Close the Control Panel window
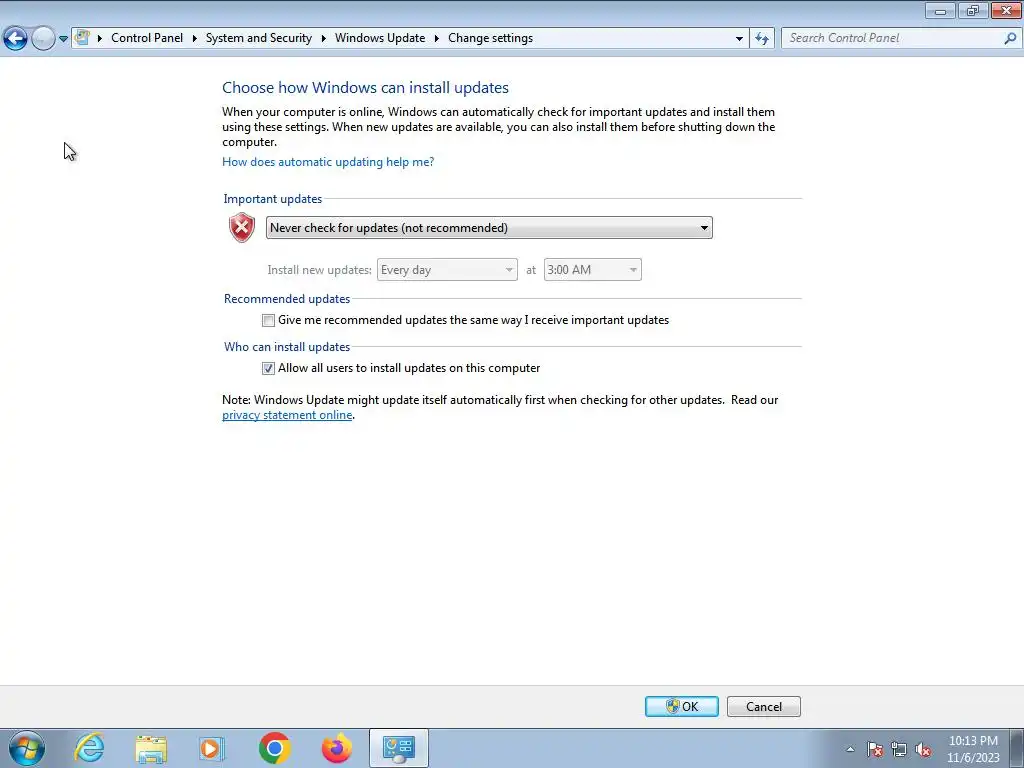The image size is (1024, 768). click(x=1006, y=11)
